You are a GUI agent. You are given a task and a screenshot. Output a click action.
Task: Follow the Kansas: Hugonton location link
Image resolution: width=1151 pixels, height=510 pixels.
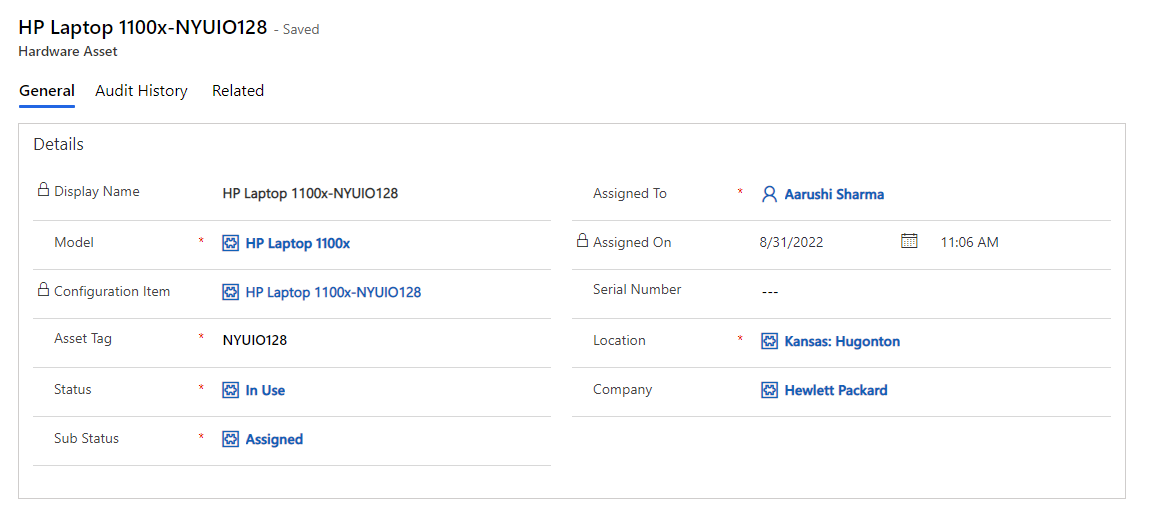pos(842,341)
